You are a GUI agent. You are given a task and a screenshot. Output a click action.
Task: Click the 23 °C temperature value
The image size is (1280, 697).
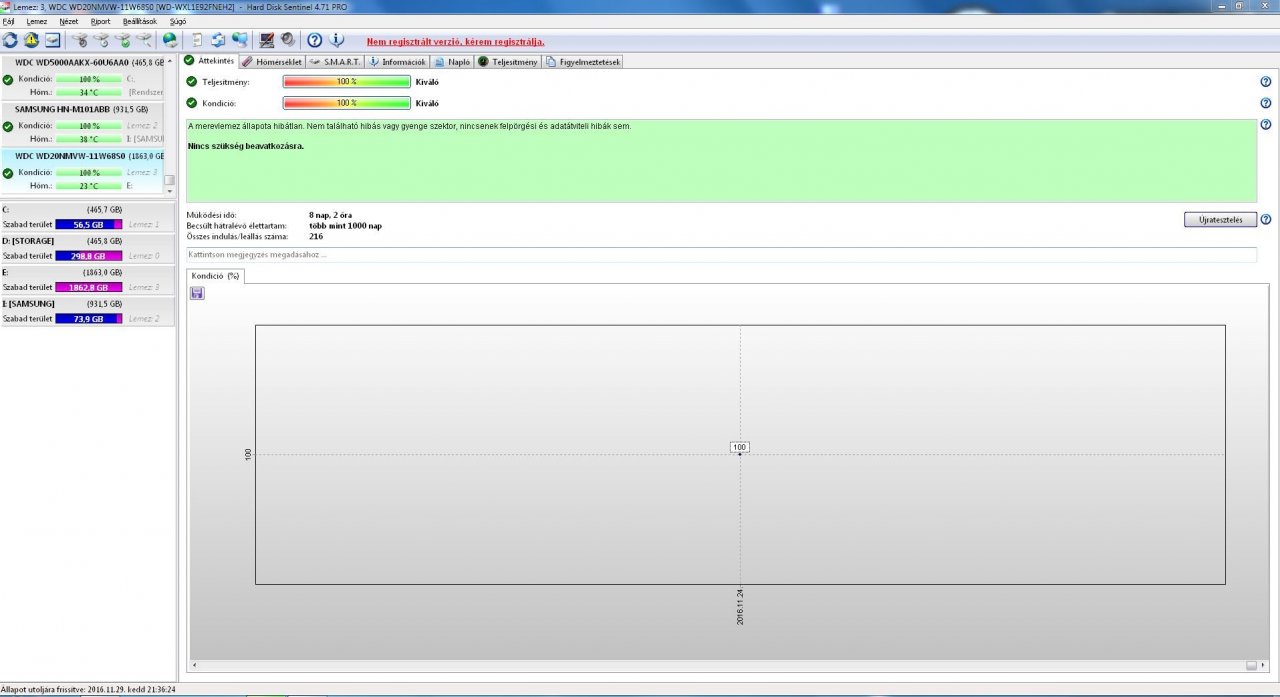89,185
